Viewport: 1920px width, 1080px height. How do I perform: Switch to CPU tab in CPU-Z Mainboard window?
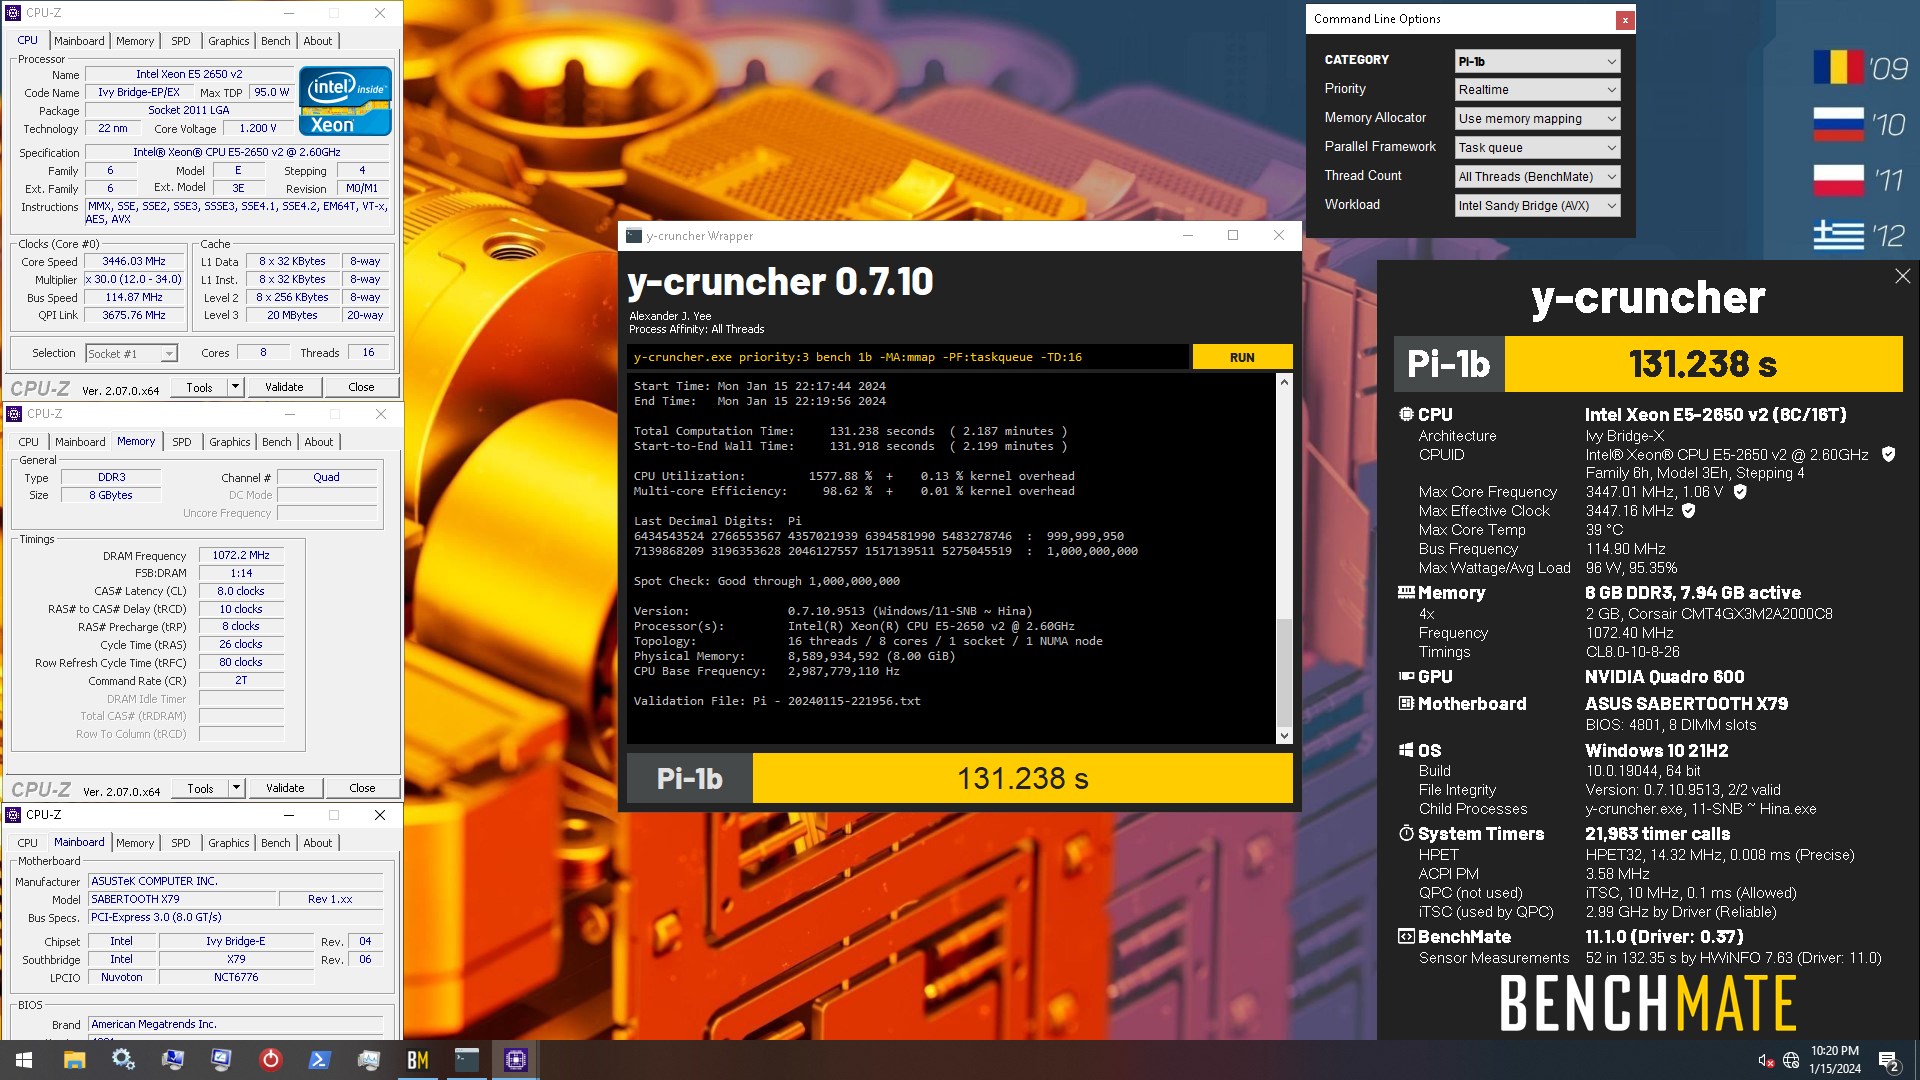coord(28,843)
